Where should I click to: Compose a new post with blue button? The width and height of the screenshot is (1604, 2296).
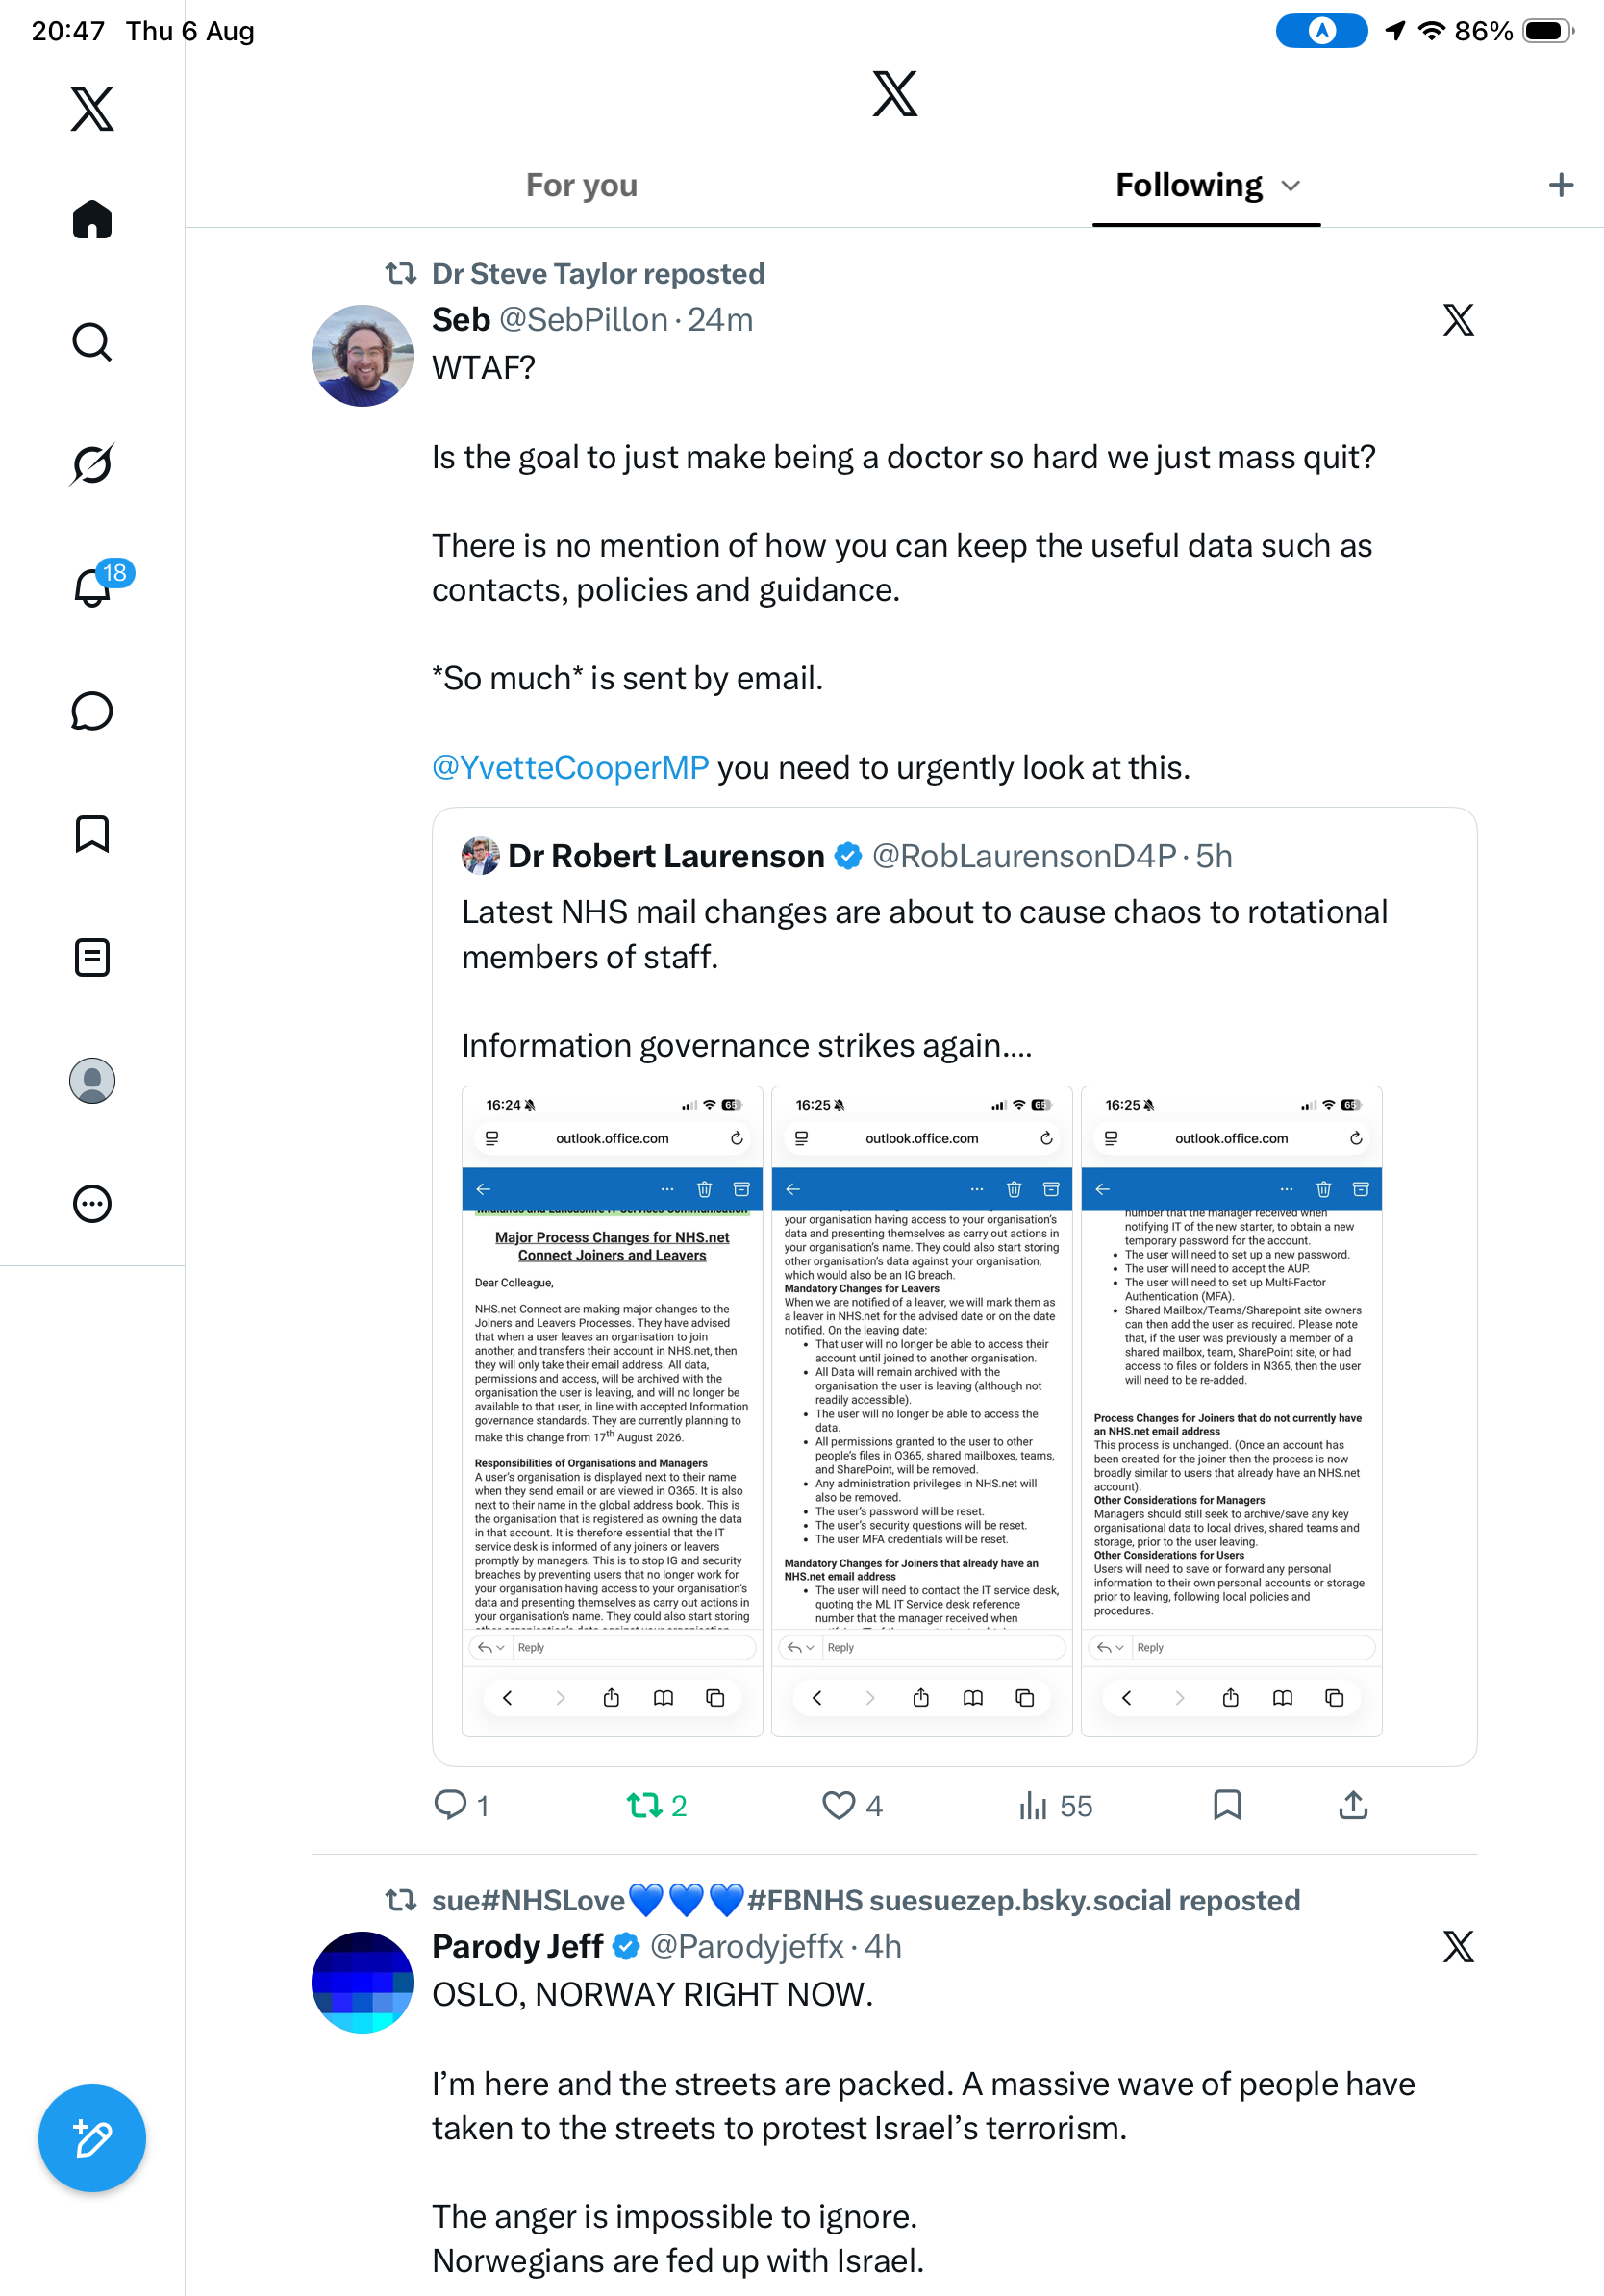92,2138
